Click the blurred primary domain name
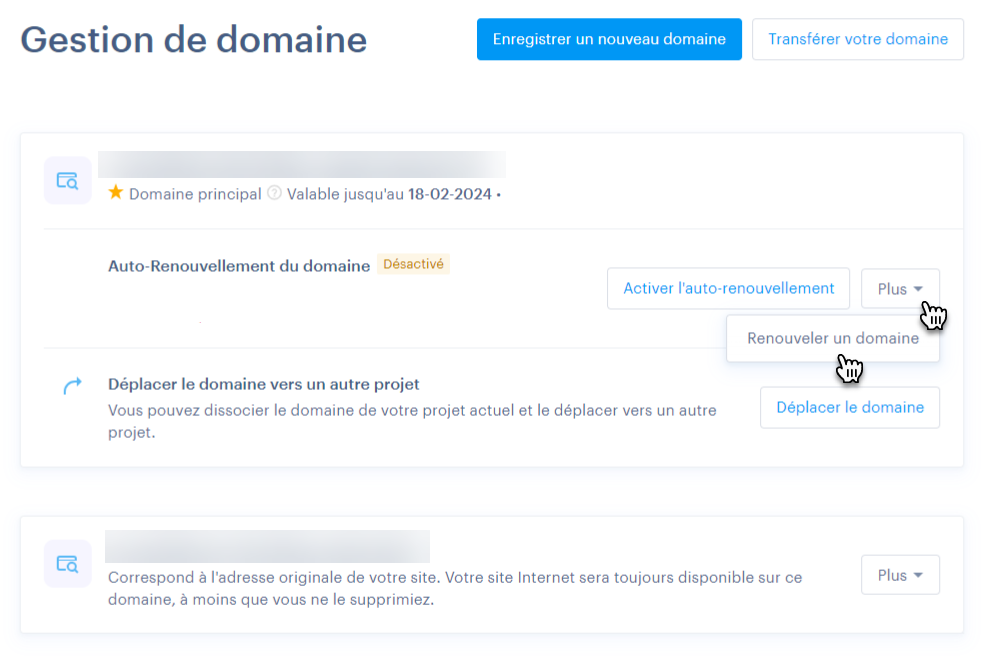 301,165
